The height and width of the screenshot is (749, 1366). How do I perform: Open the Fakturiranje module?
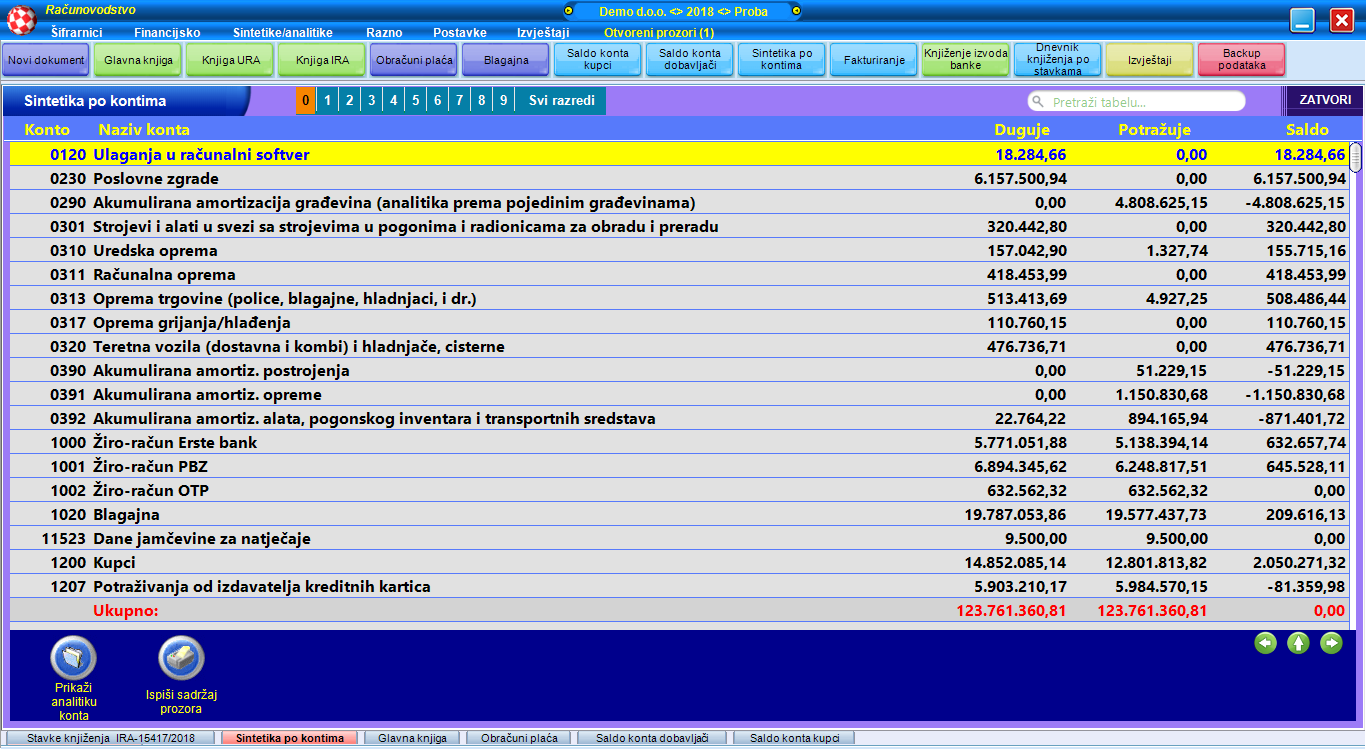point(875,60)
